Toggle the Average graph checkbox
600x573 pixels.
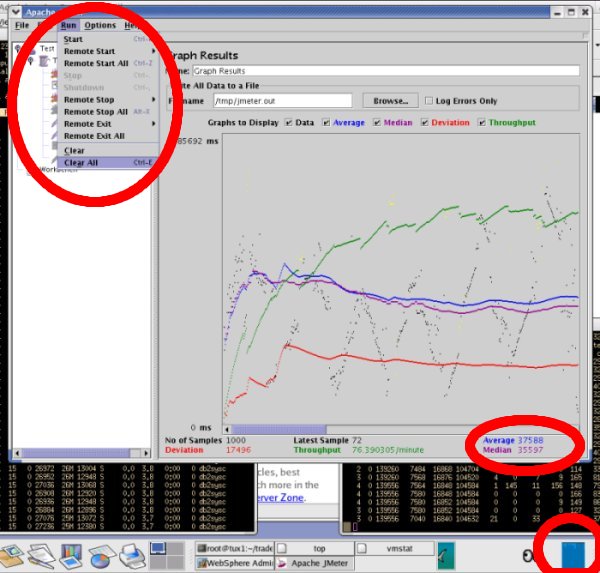(x=326, y=122)
